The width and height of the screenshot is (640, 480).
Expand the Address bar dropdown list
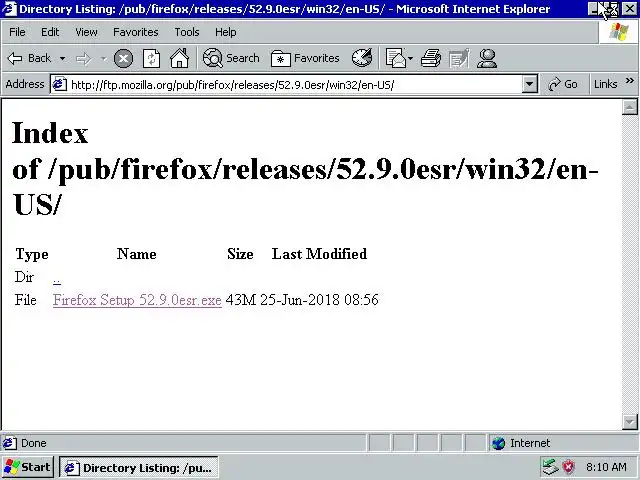click(529, 84)
